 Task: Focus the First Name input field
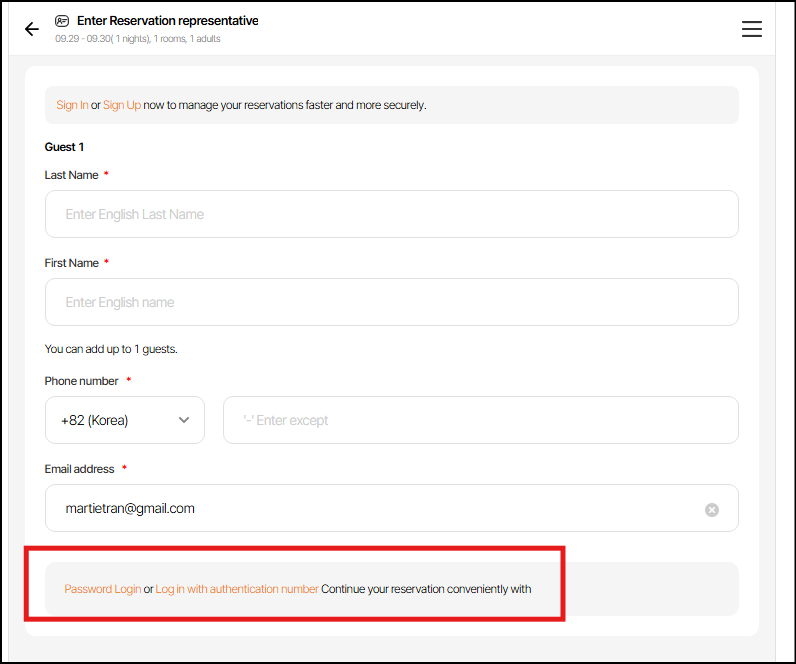(392, 302)
